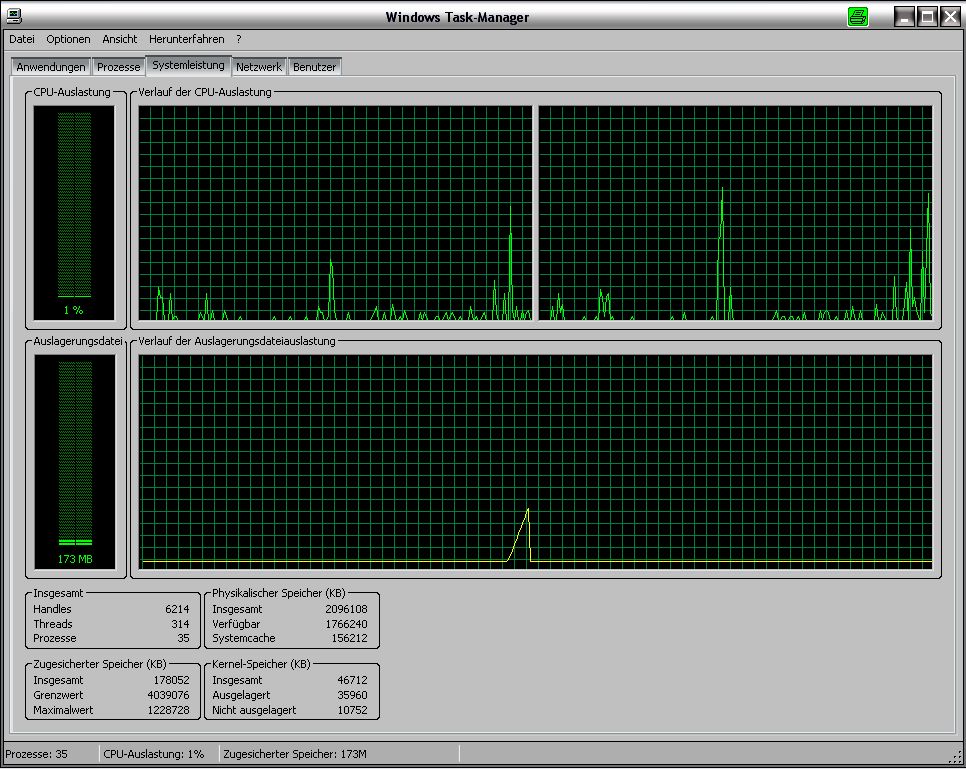Click status bar Zugesicherter Speicher: 173M
Screen dimensions: 966x769
[295, 754]
